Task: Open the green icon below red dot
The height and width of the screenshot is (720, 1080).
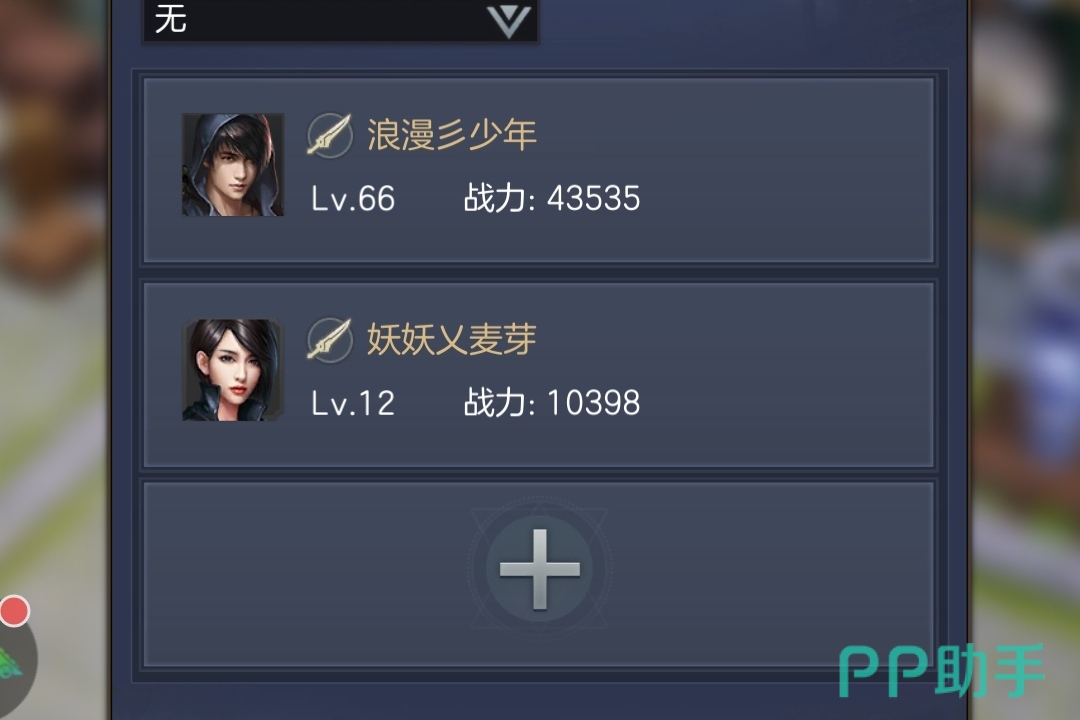Action: click(x=11, y=666)
